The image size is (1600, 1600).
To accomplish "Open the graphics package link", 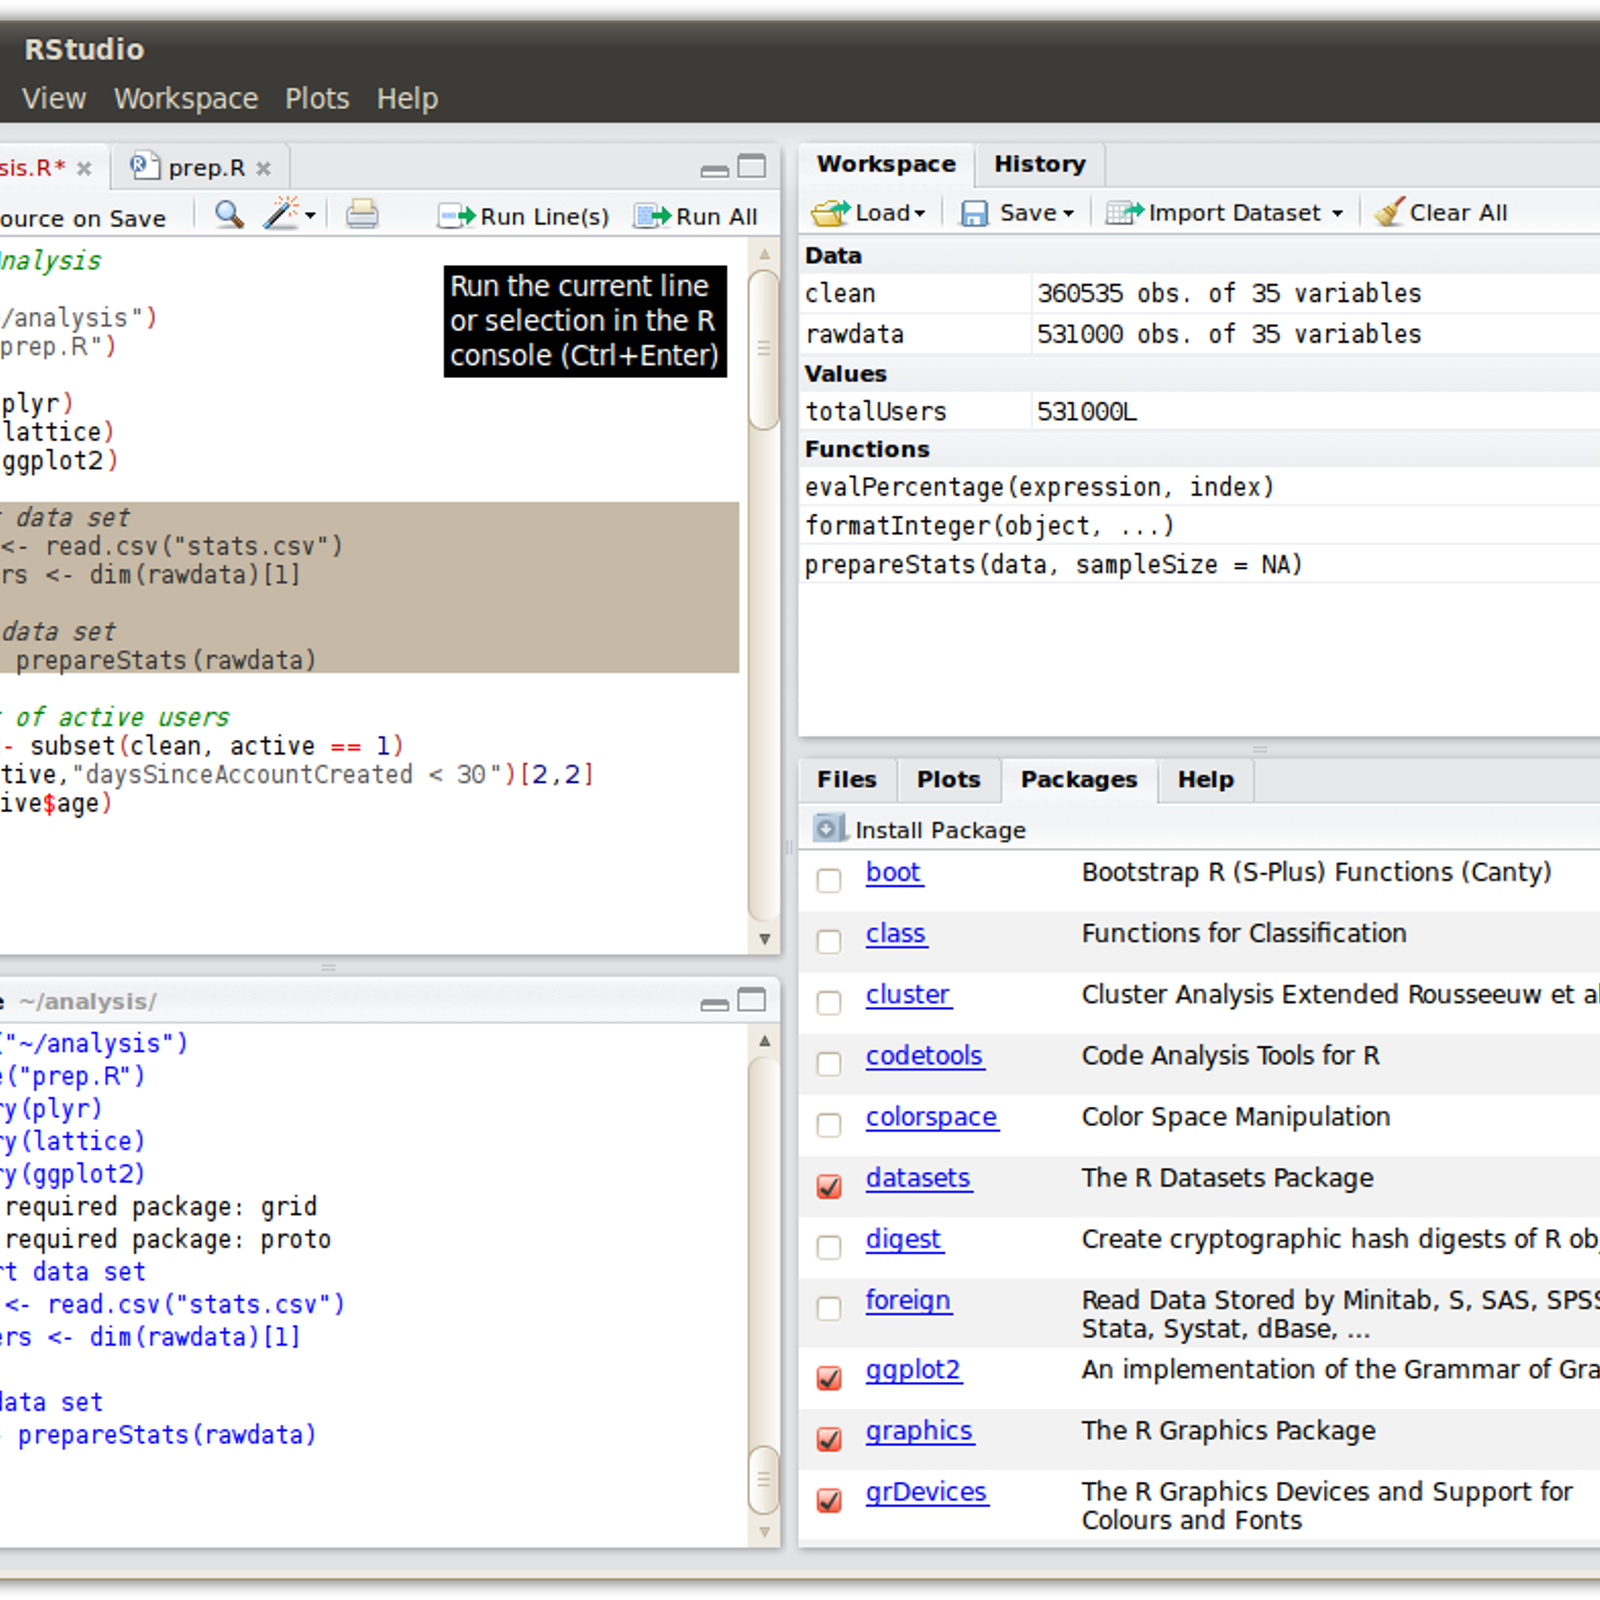I will [919, 1431].
